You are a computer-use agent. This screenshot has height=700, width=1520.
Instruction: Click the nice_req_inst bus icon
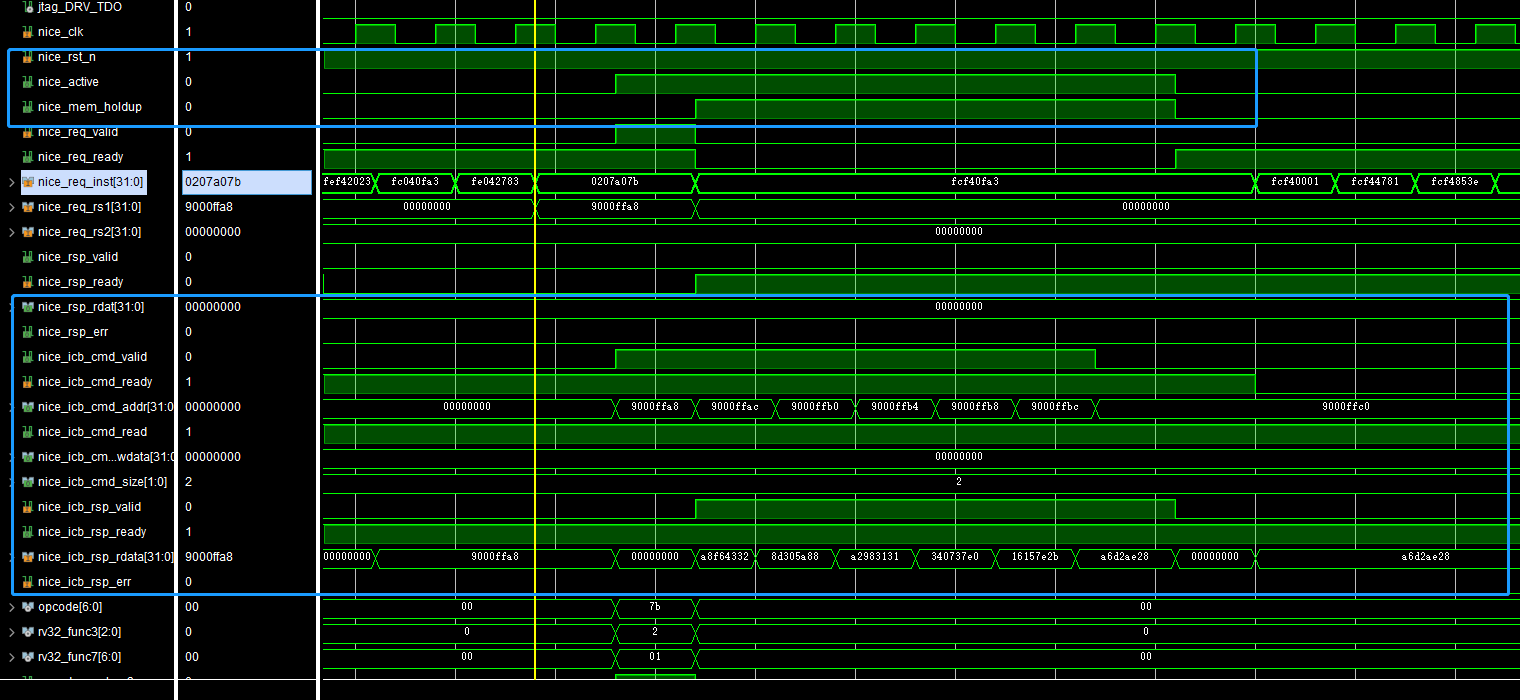(x=27, y=182)
